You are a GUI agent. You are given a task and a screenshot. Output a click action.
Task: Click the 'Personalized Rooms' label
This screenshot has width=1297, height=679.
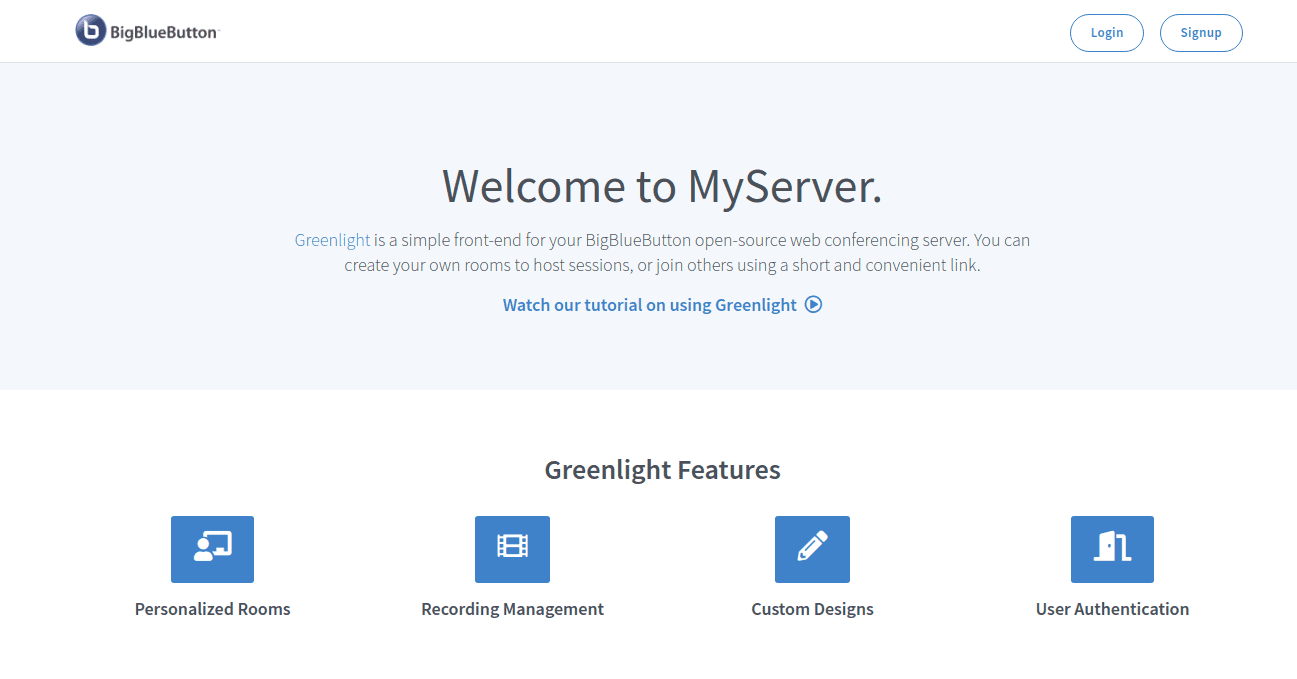[212, 609]
